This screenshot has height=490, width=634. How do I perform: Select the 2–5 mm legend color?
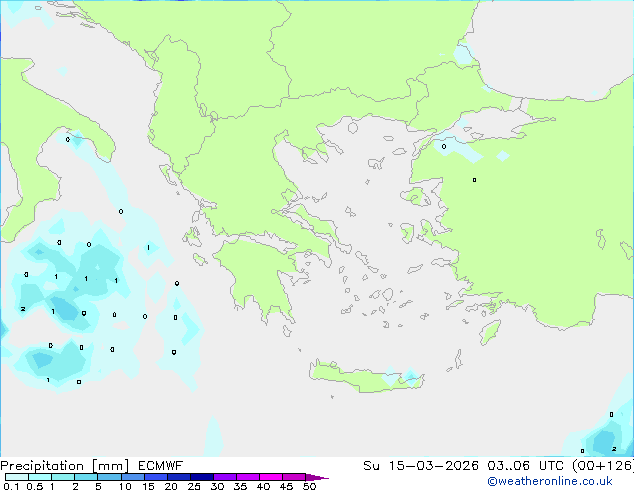pos(86,477)
